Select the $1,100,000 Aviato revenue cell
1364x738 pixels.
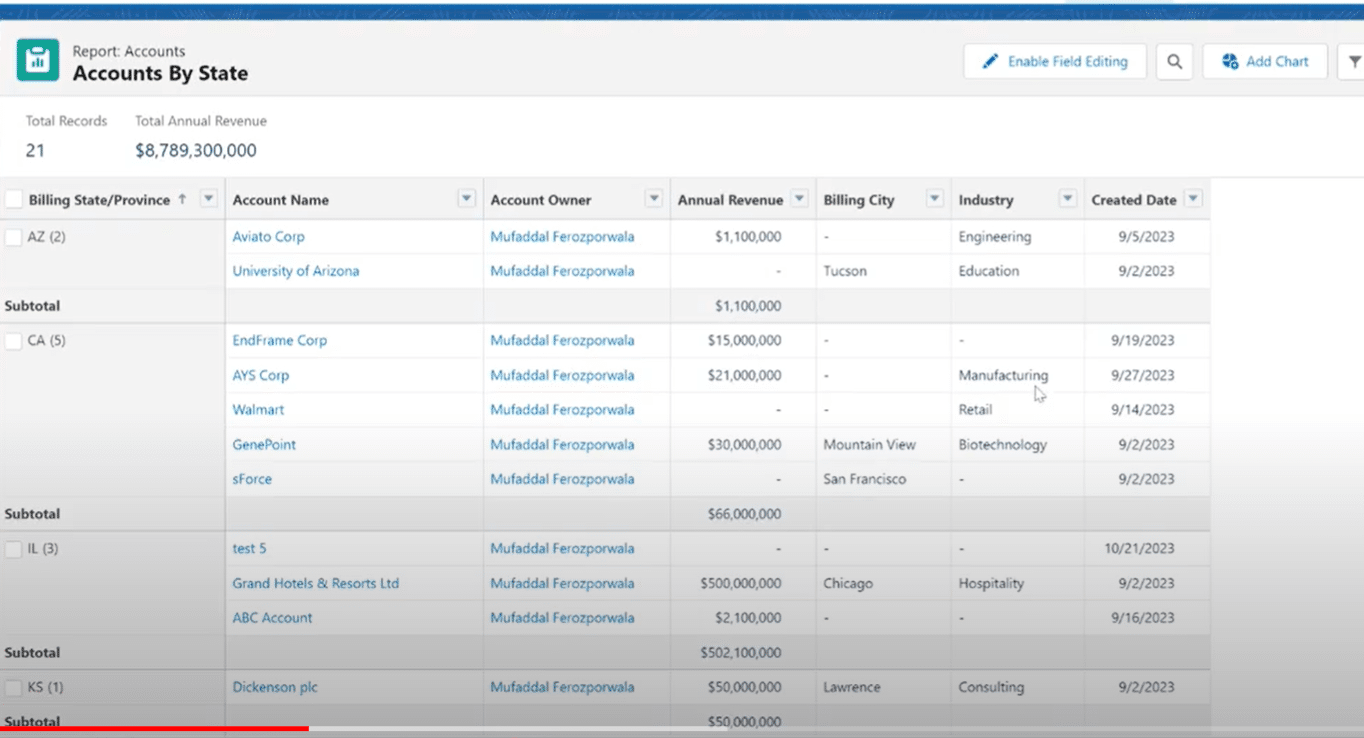(x=743, y=237)
